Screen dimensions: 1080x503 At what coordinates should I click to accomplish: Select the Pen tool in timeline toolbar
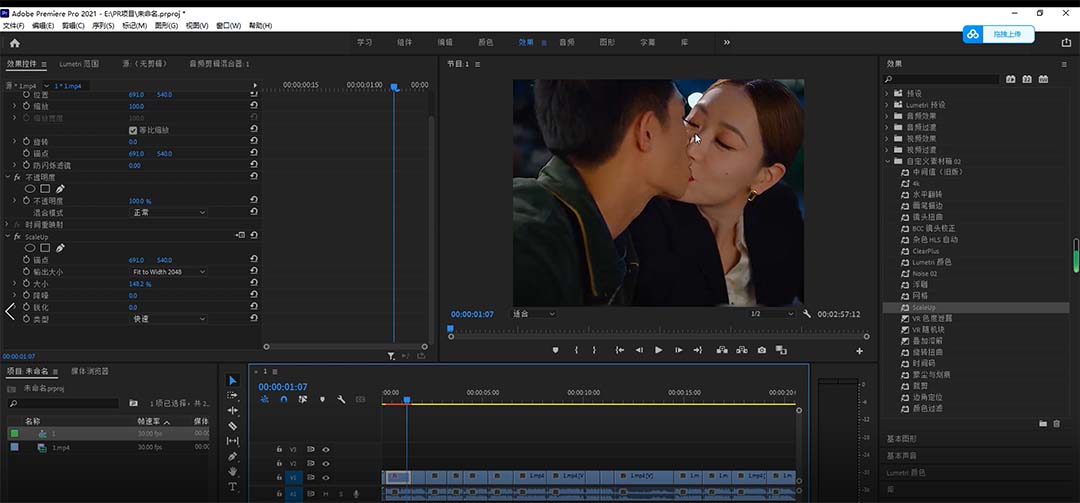point(233,456)
